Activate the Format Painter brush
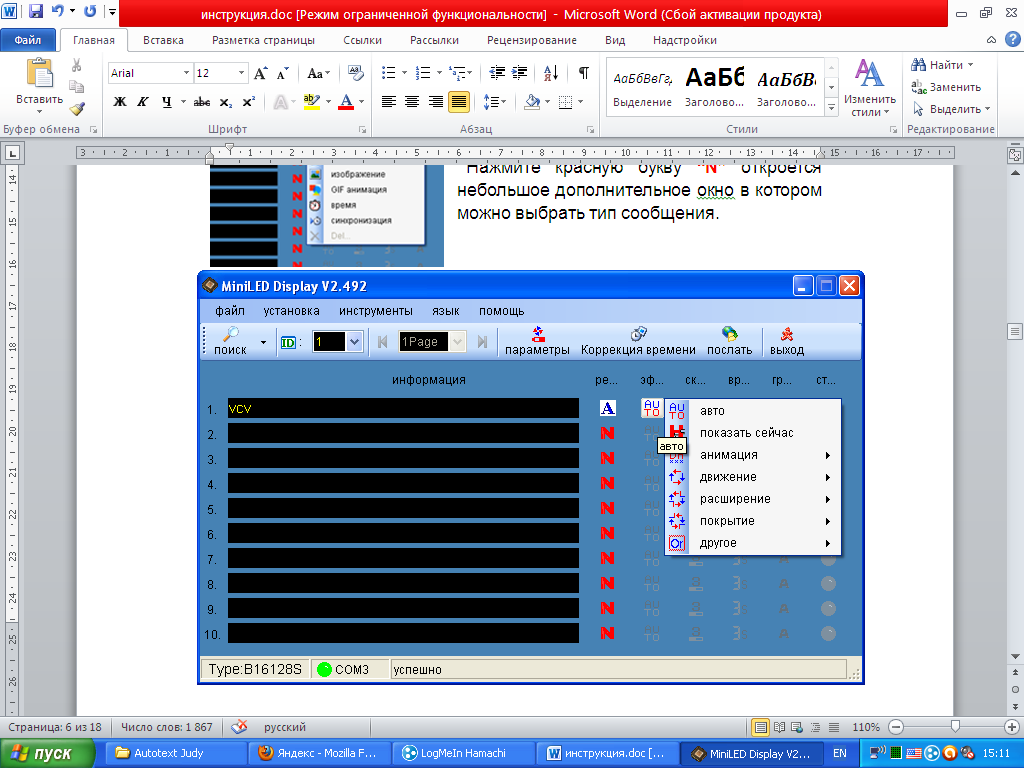 point(76,108)
